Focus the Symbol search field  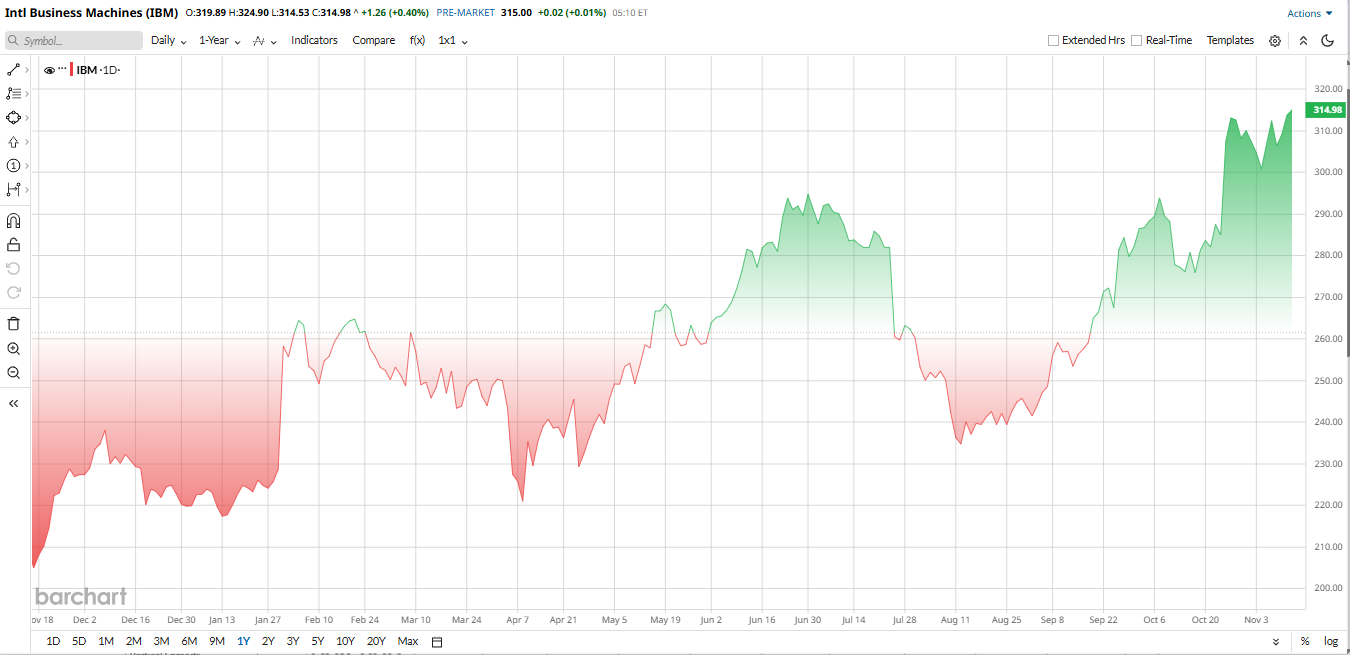[x=74, y=41]
